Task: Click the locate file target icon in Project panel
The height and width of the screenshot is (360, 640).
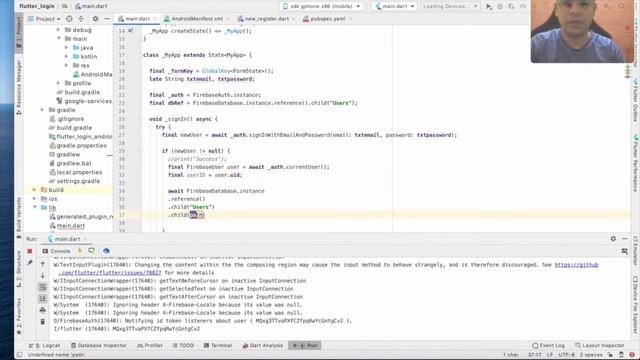Action: [69, 19]
